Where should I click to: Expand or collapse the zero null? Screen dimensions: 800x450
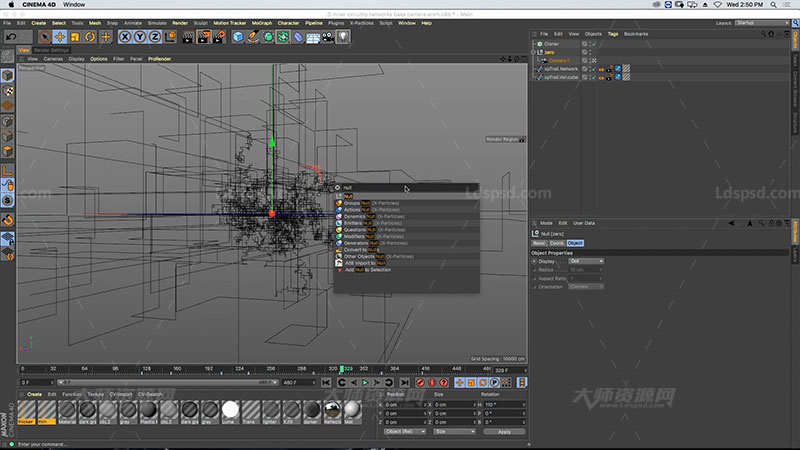point(534,52)
